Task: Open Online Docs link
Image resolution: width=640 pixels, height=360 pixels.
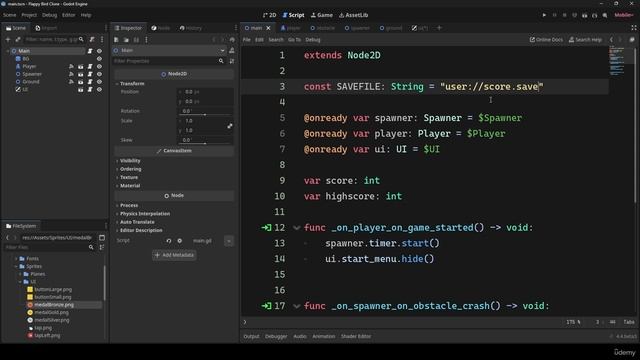Action: coord(546,40)
